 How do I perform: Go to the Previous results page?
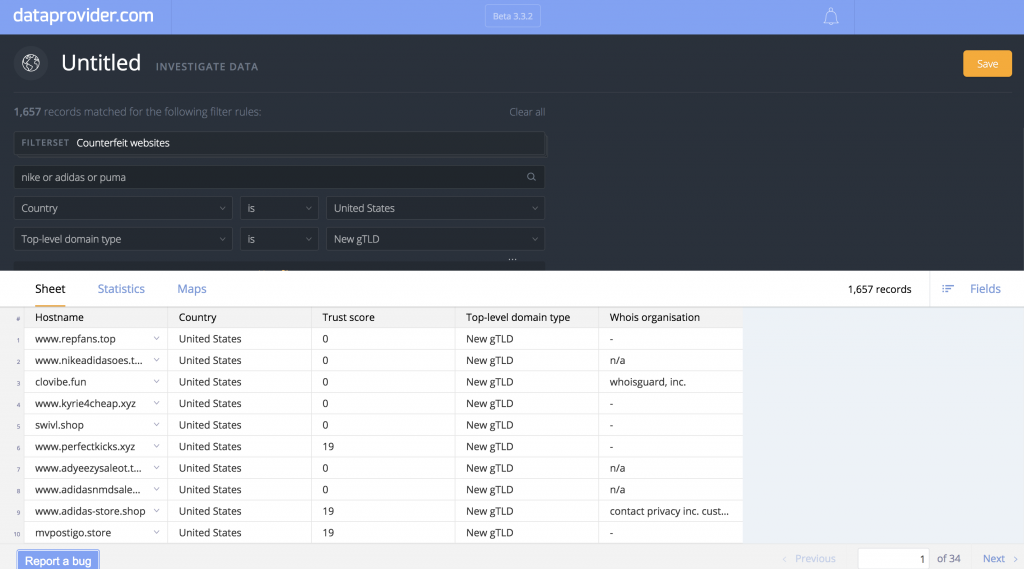[809, 559]
